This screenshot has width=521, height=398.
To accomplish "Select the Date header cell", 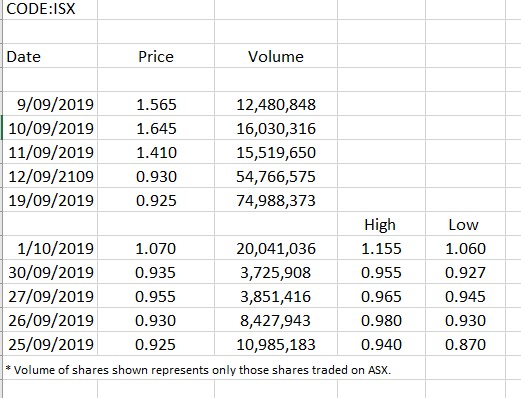I will (50, 56).
